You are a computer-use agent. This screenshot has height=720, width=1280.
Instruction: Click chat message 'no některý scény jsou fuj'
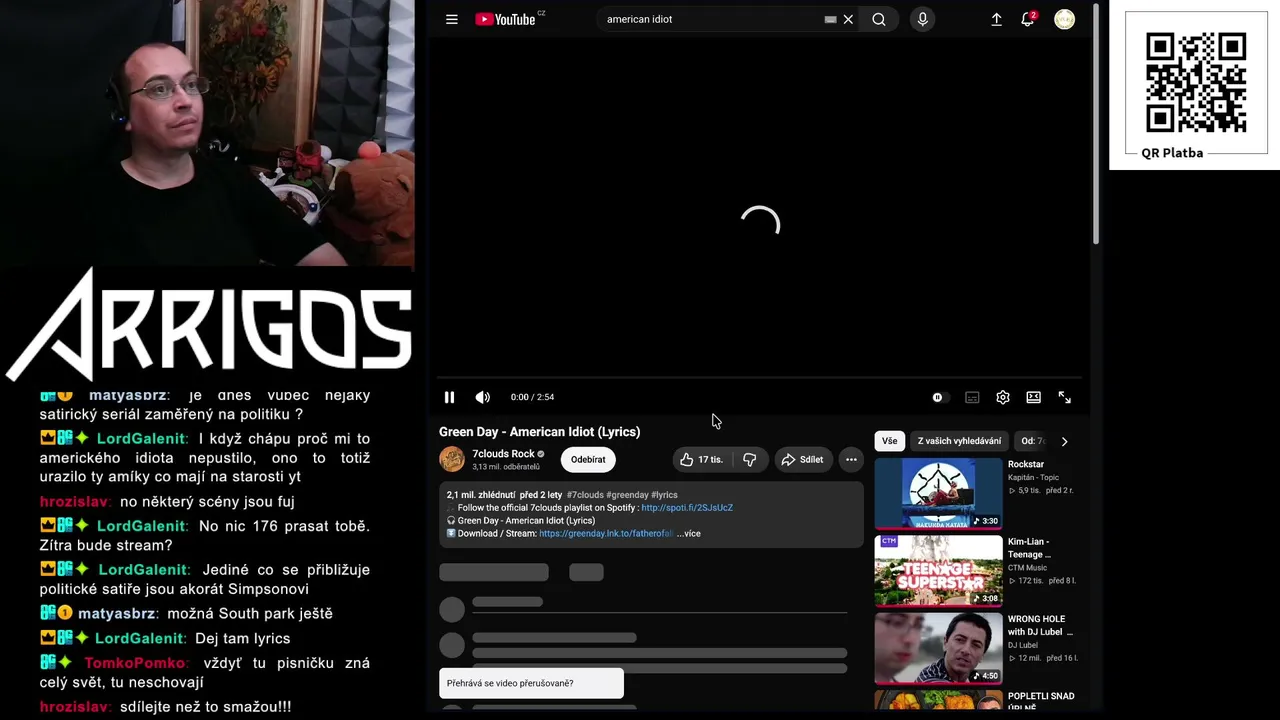point(207,502)
